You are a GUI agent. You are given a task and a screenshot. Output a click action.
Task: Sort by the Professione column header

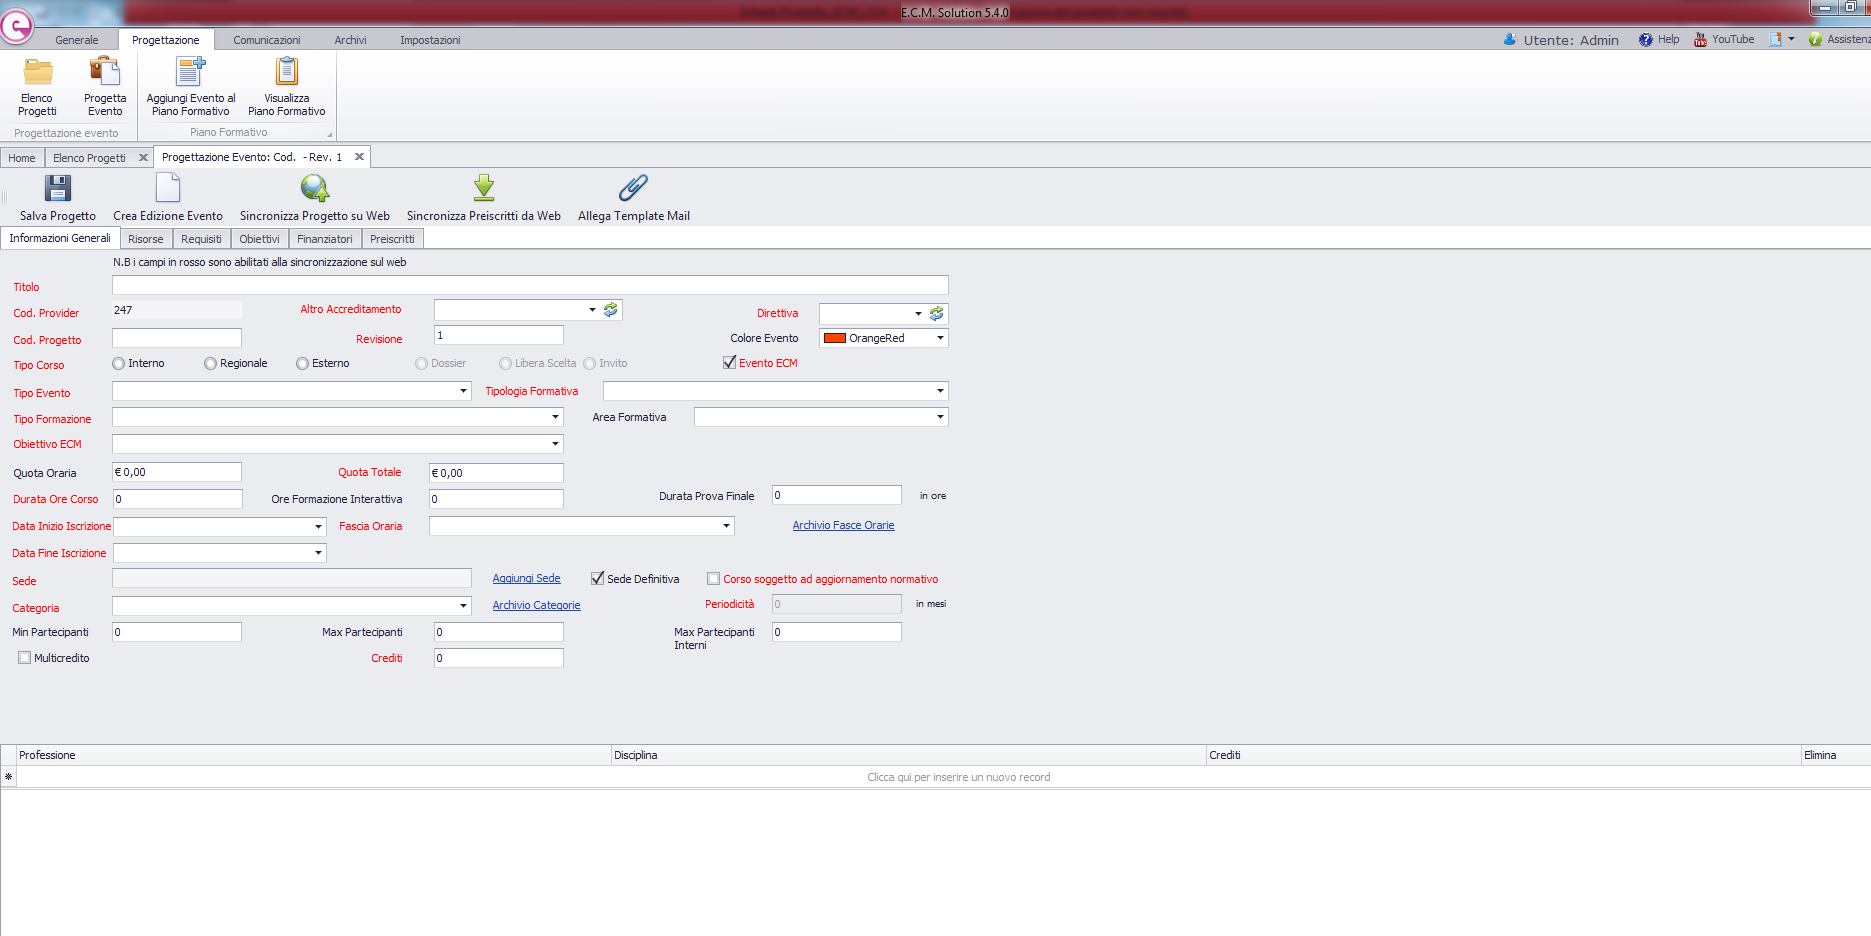tap(314, 755)
